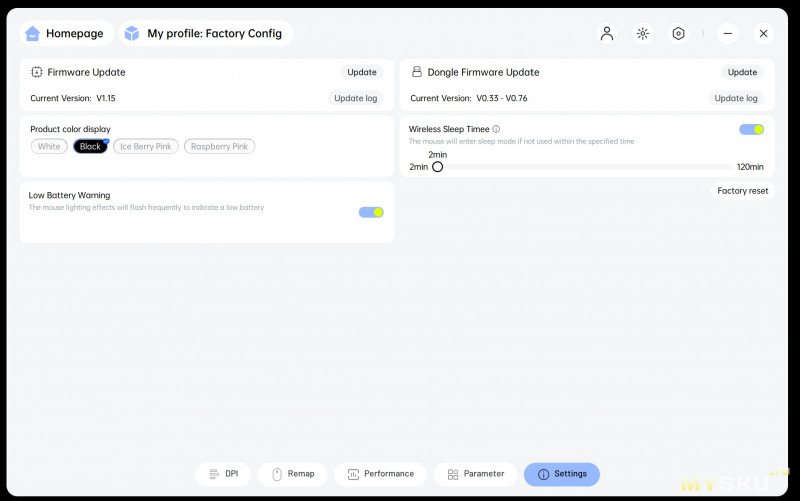Click the Wireless Sleep Time info icon
The width and height of the screenshot is (800, 501).
tap(496, 129)
